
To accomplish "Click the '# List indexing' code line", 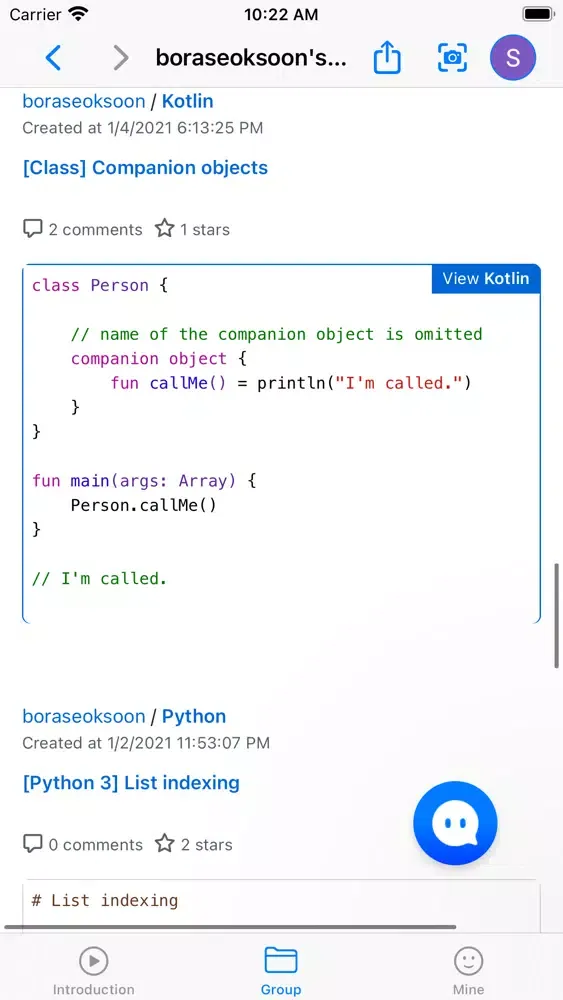I will click(105, 901).
